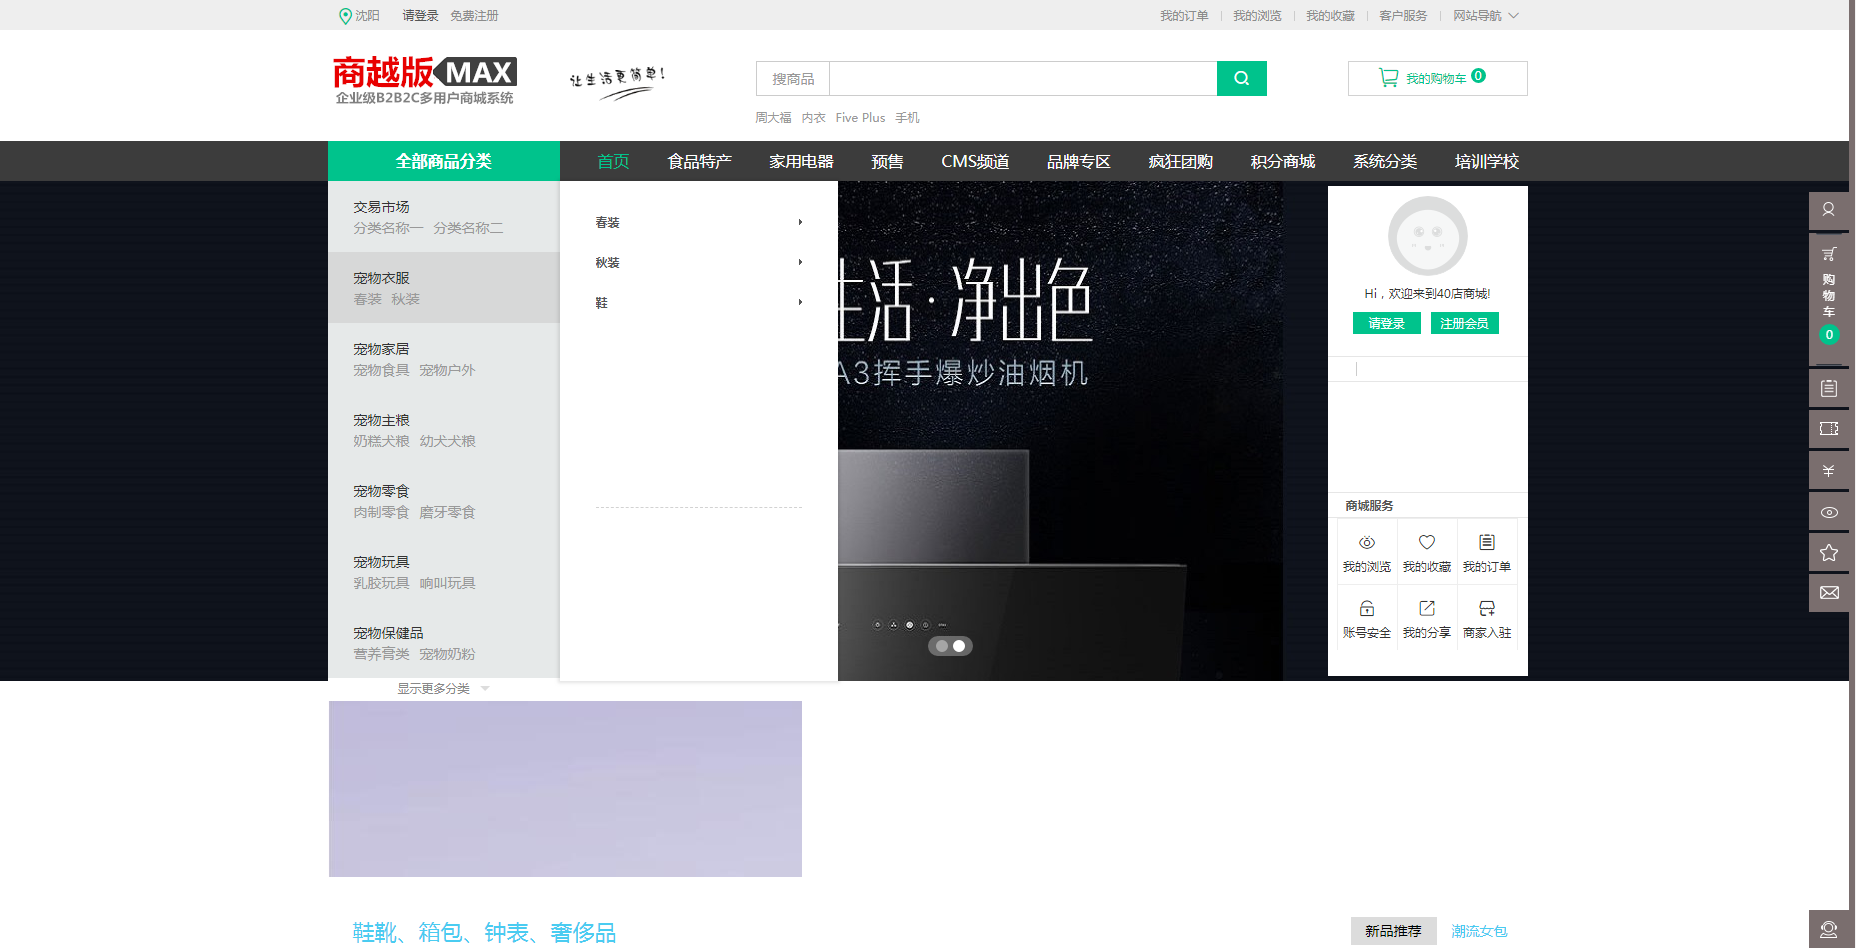1856x948 pixels.
Task: Open the yen wallet icon in sidebar
Action: point(1828,471)
